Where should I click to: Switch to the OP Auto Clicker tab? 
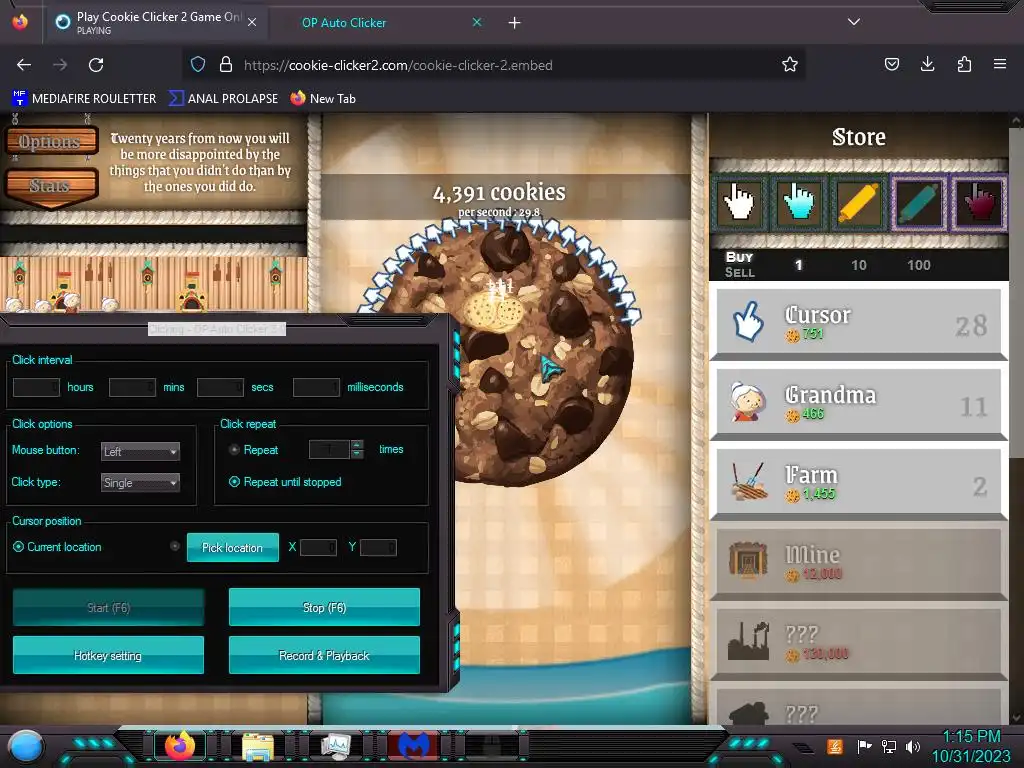379,22
